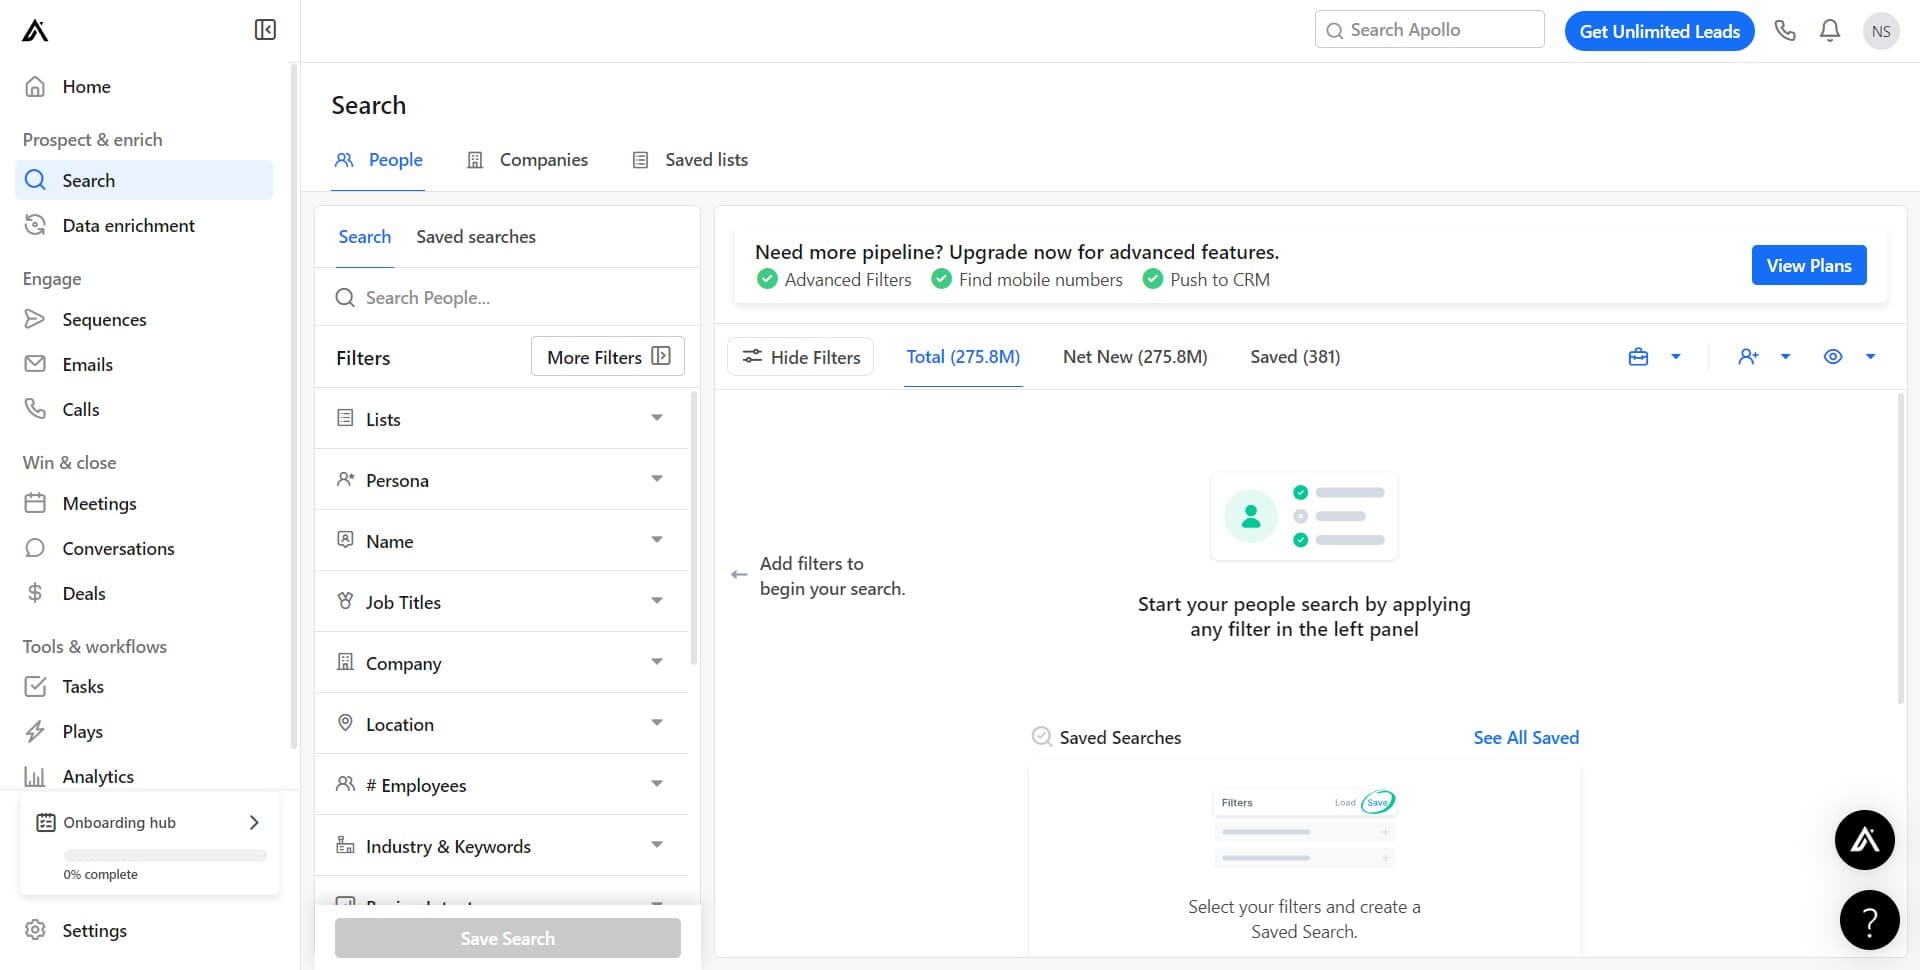Open the See All Saved link
Viewport: 1920px width, 970px height.
[1526, 738]
